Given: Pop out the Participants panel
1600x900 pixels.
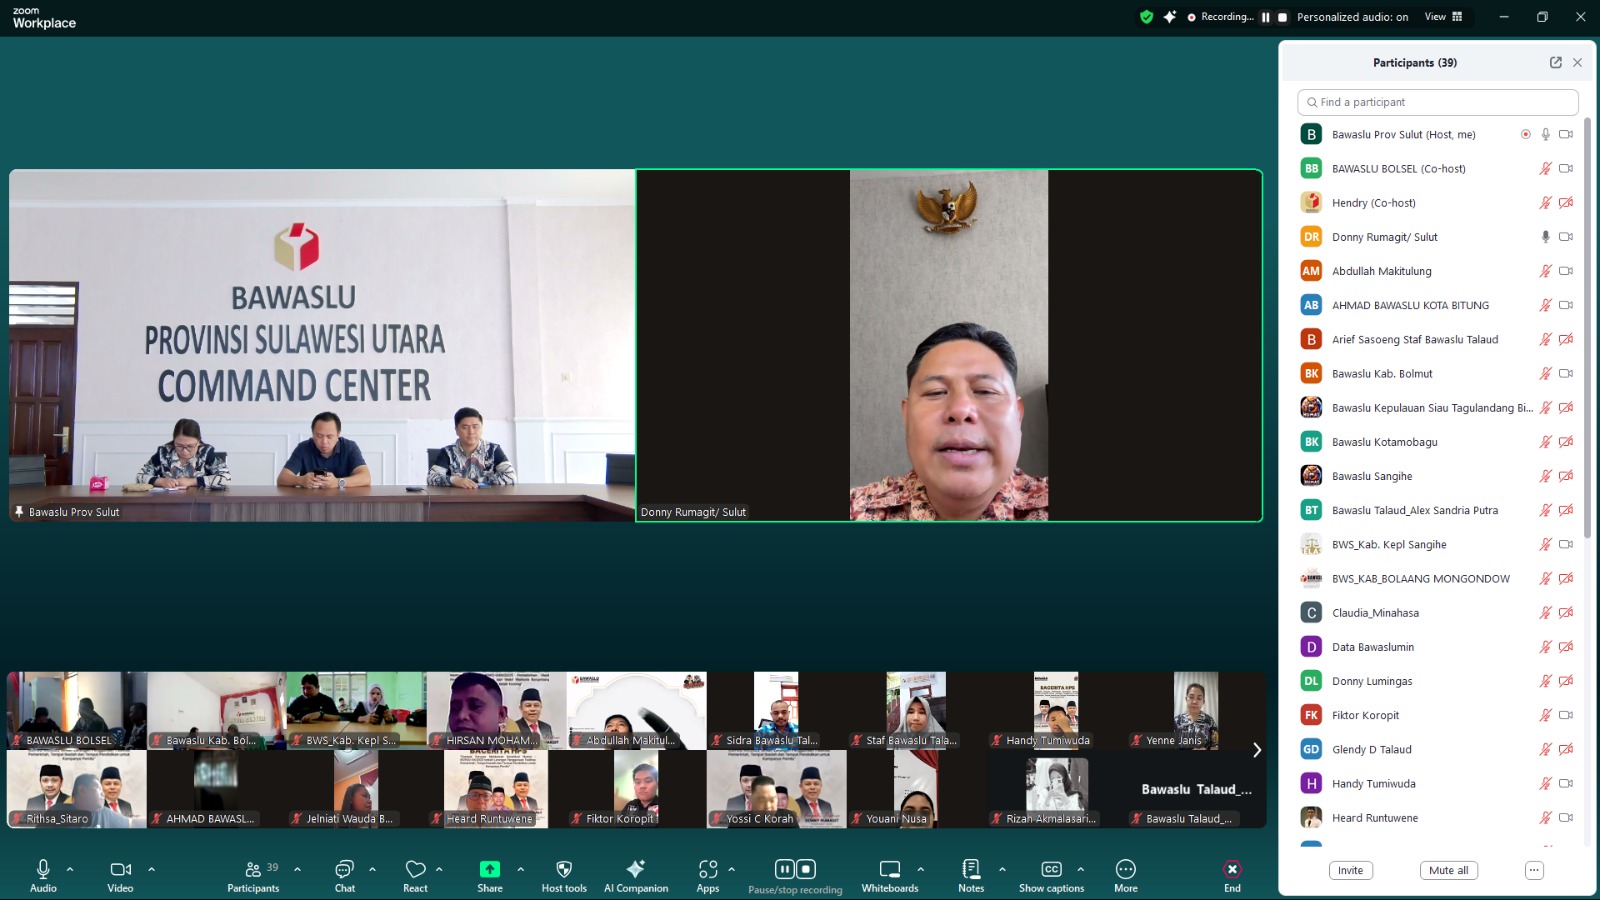Looking at the screenshot, I should 1555,62.
